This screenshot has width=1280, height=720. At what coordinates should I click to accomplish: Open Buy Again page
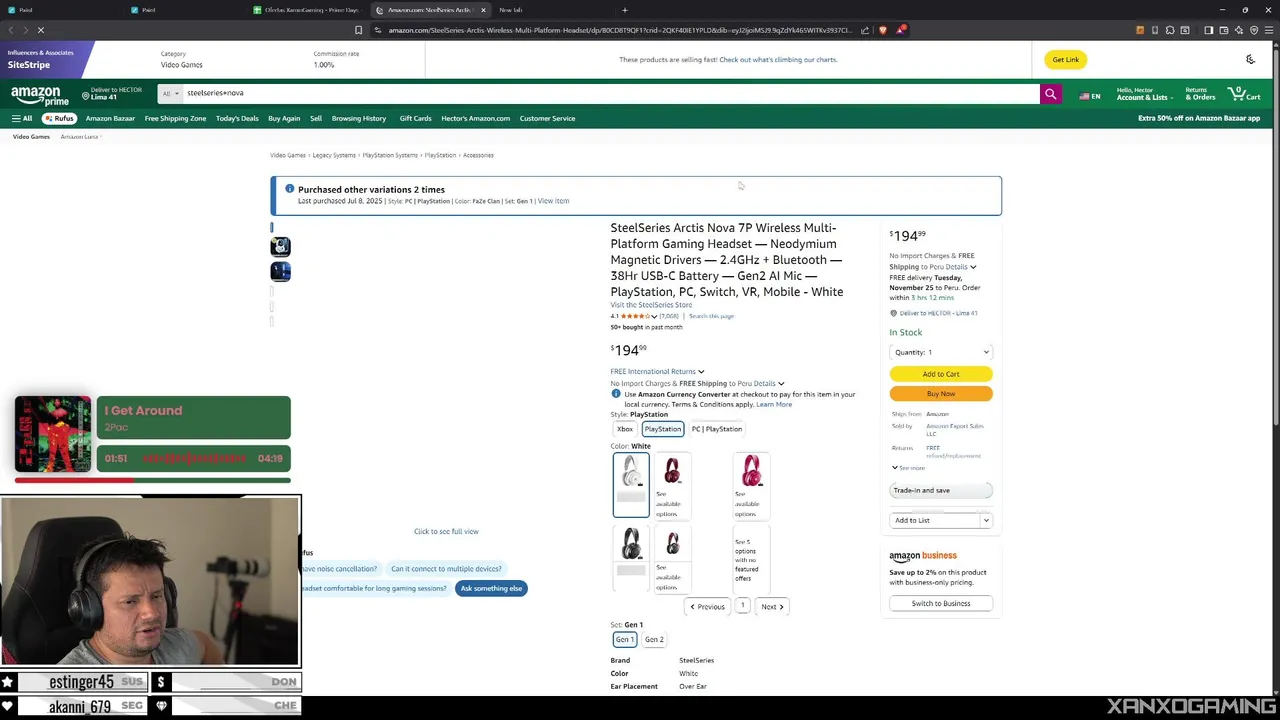[x=284, y=118]
